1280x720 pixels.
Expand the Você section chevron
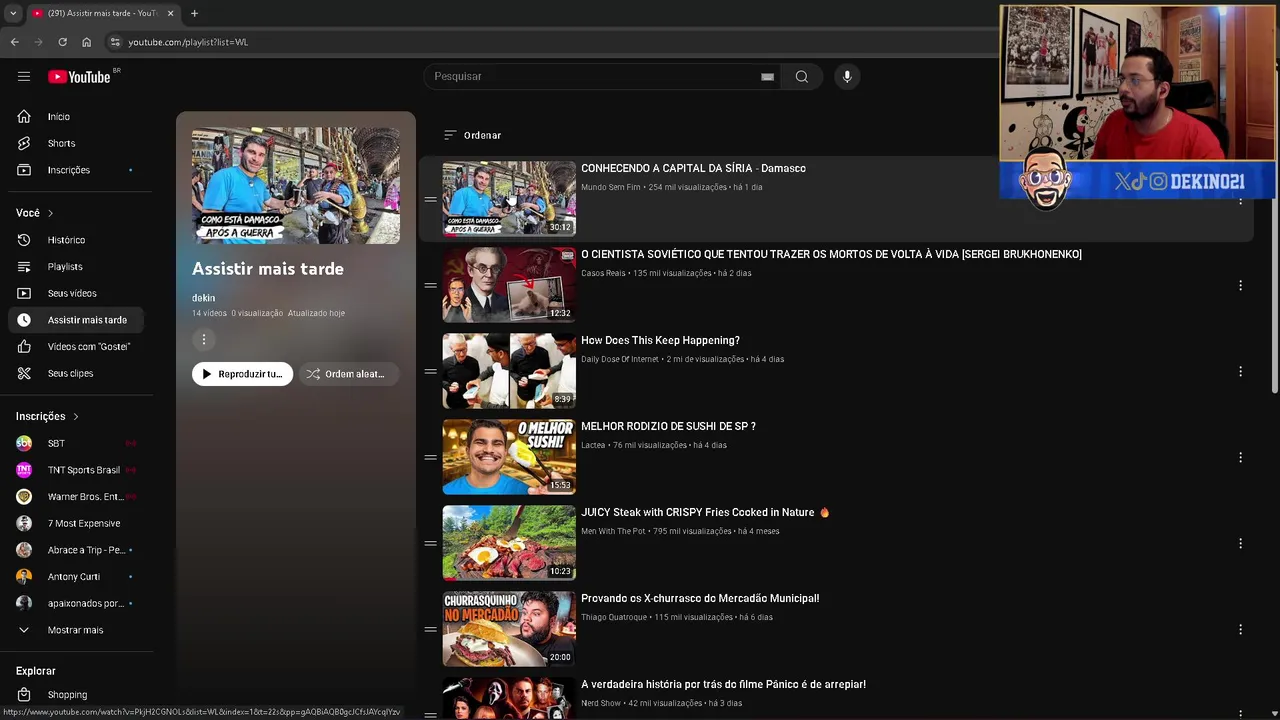point(50,213)
